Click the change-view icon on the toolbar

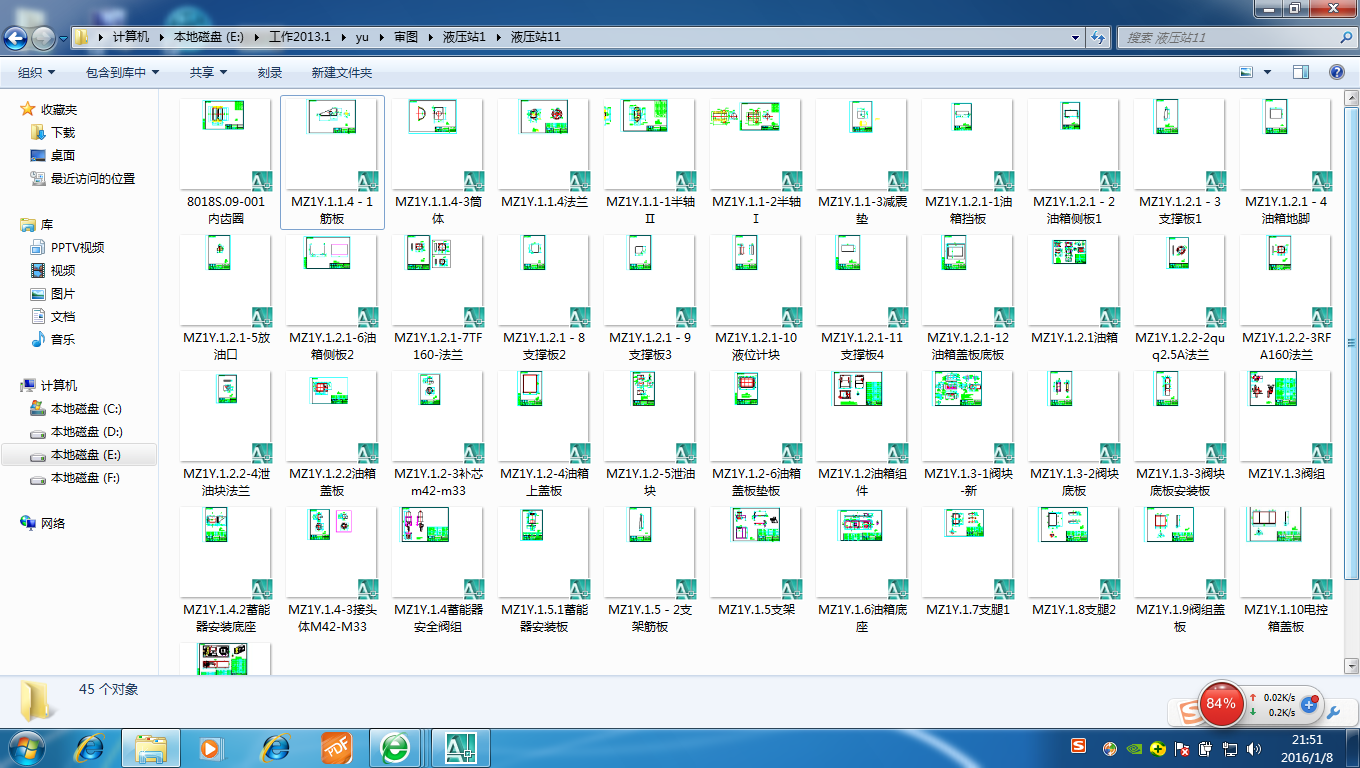coord(1246,72)
